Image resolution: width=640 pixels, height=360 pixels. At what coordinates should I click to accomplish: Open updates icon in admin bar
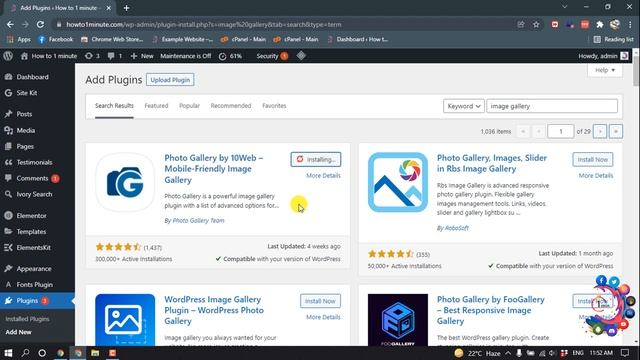point(92,56)
